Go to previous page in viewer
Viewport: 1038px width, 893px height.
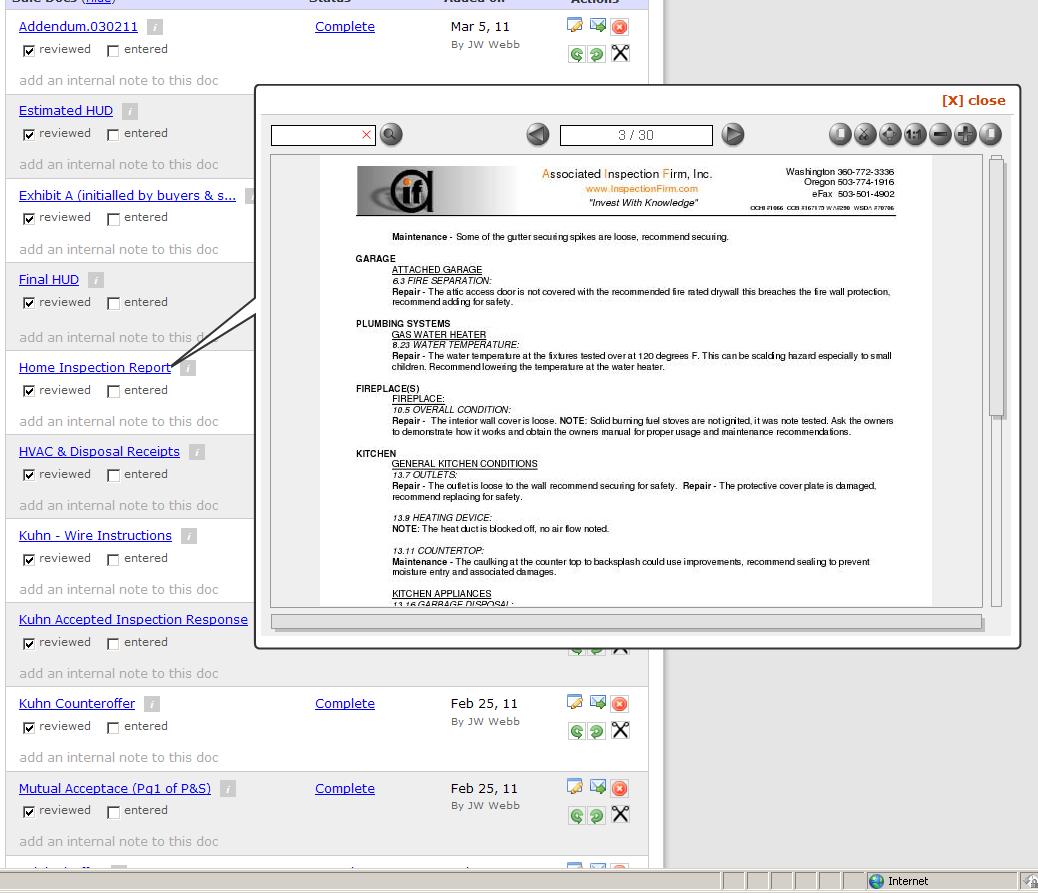pos(538,134)
